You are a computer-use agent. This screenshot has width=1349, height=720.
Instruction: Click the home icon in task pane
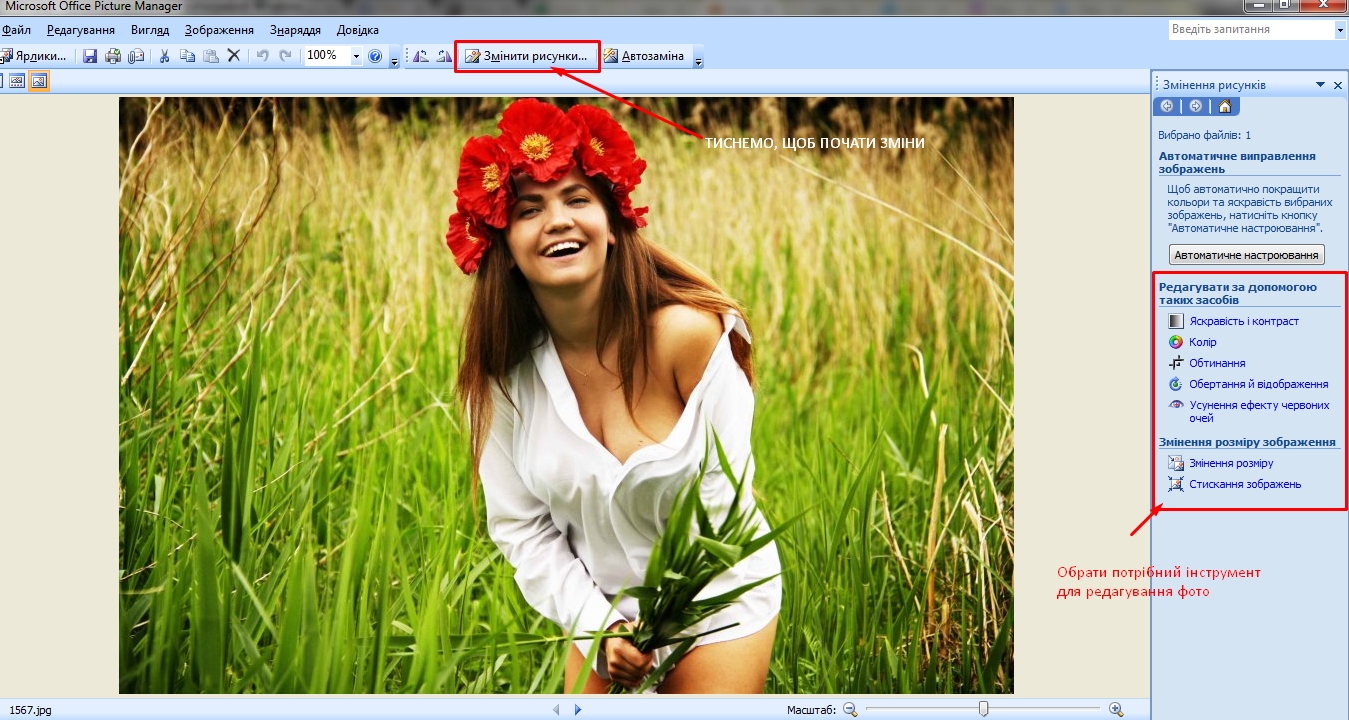pos(1224,106)
